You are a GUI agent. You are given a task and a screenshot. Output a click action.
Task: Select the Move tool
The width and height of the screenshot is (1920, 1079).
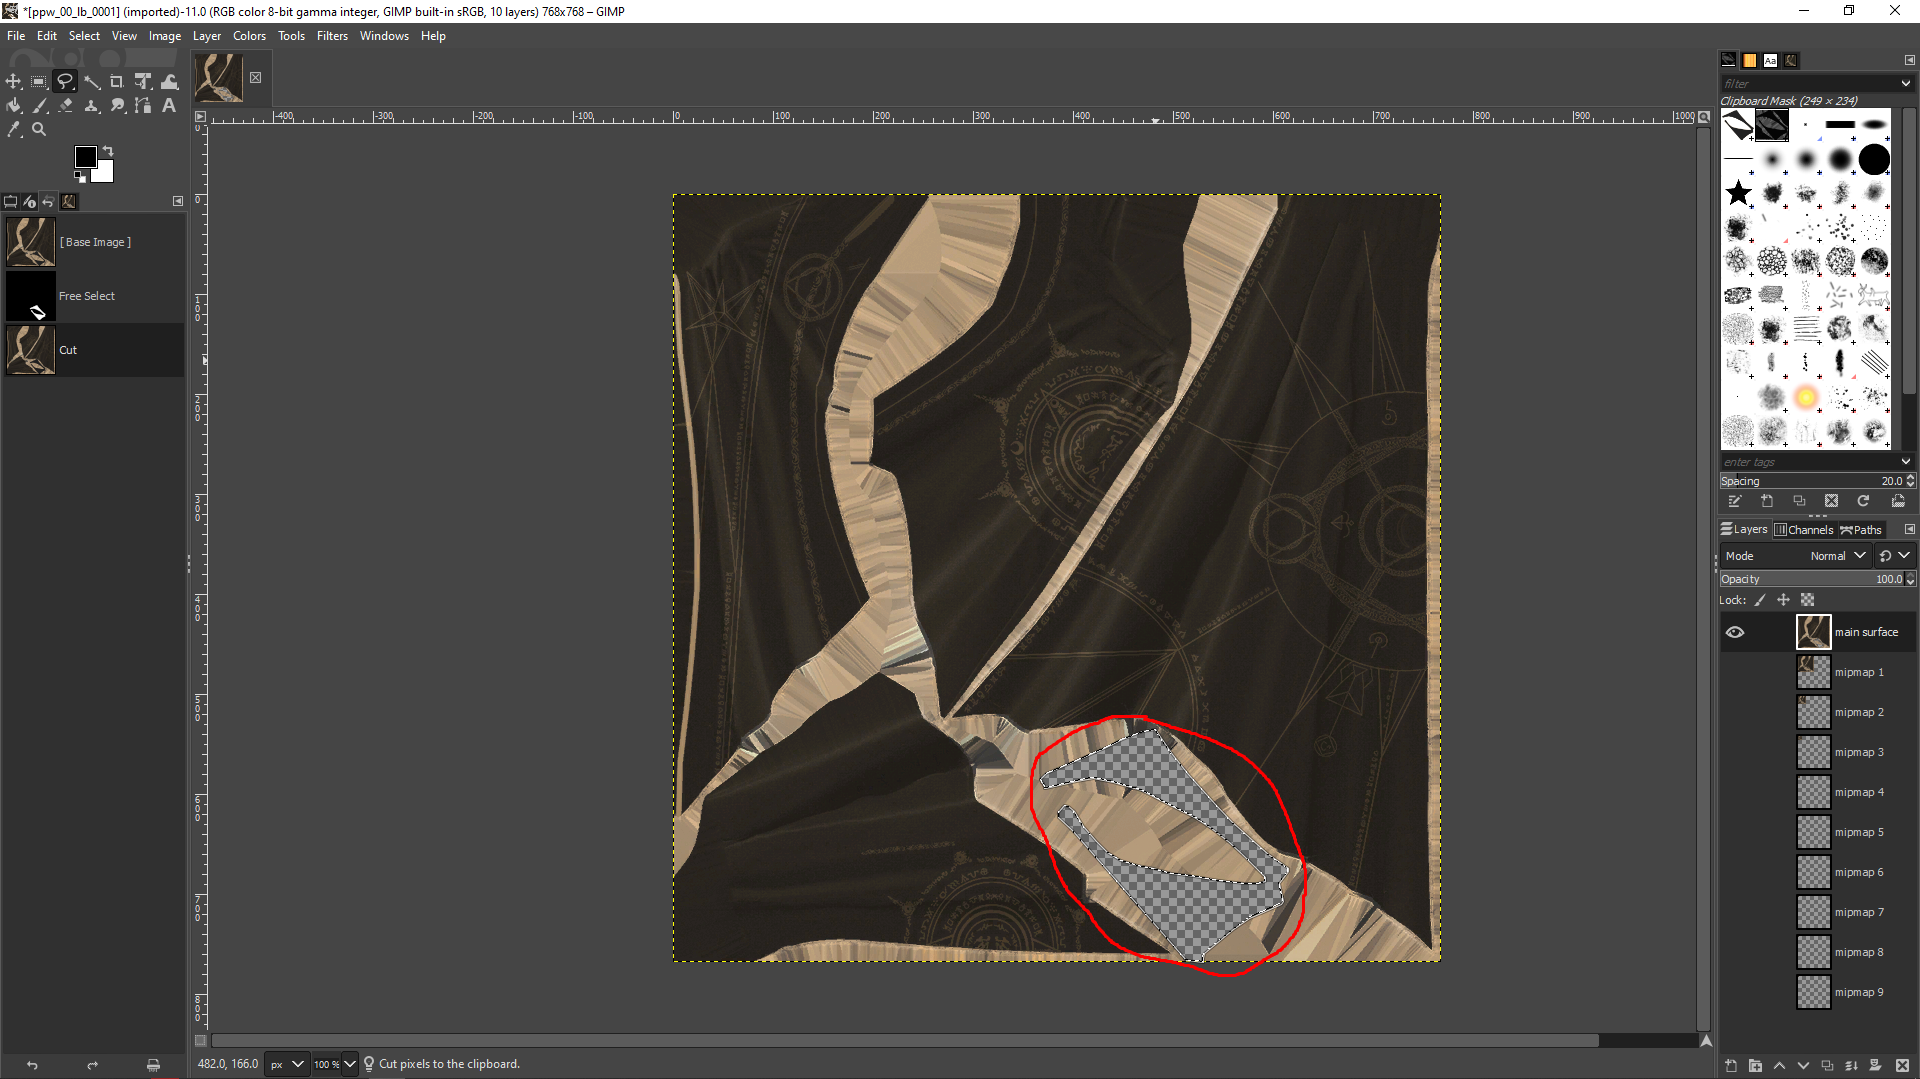coord(13,82)
